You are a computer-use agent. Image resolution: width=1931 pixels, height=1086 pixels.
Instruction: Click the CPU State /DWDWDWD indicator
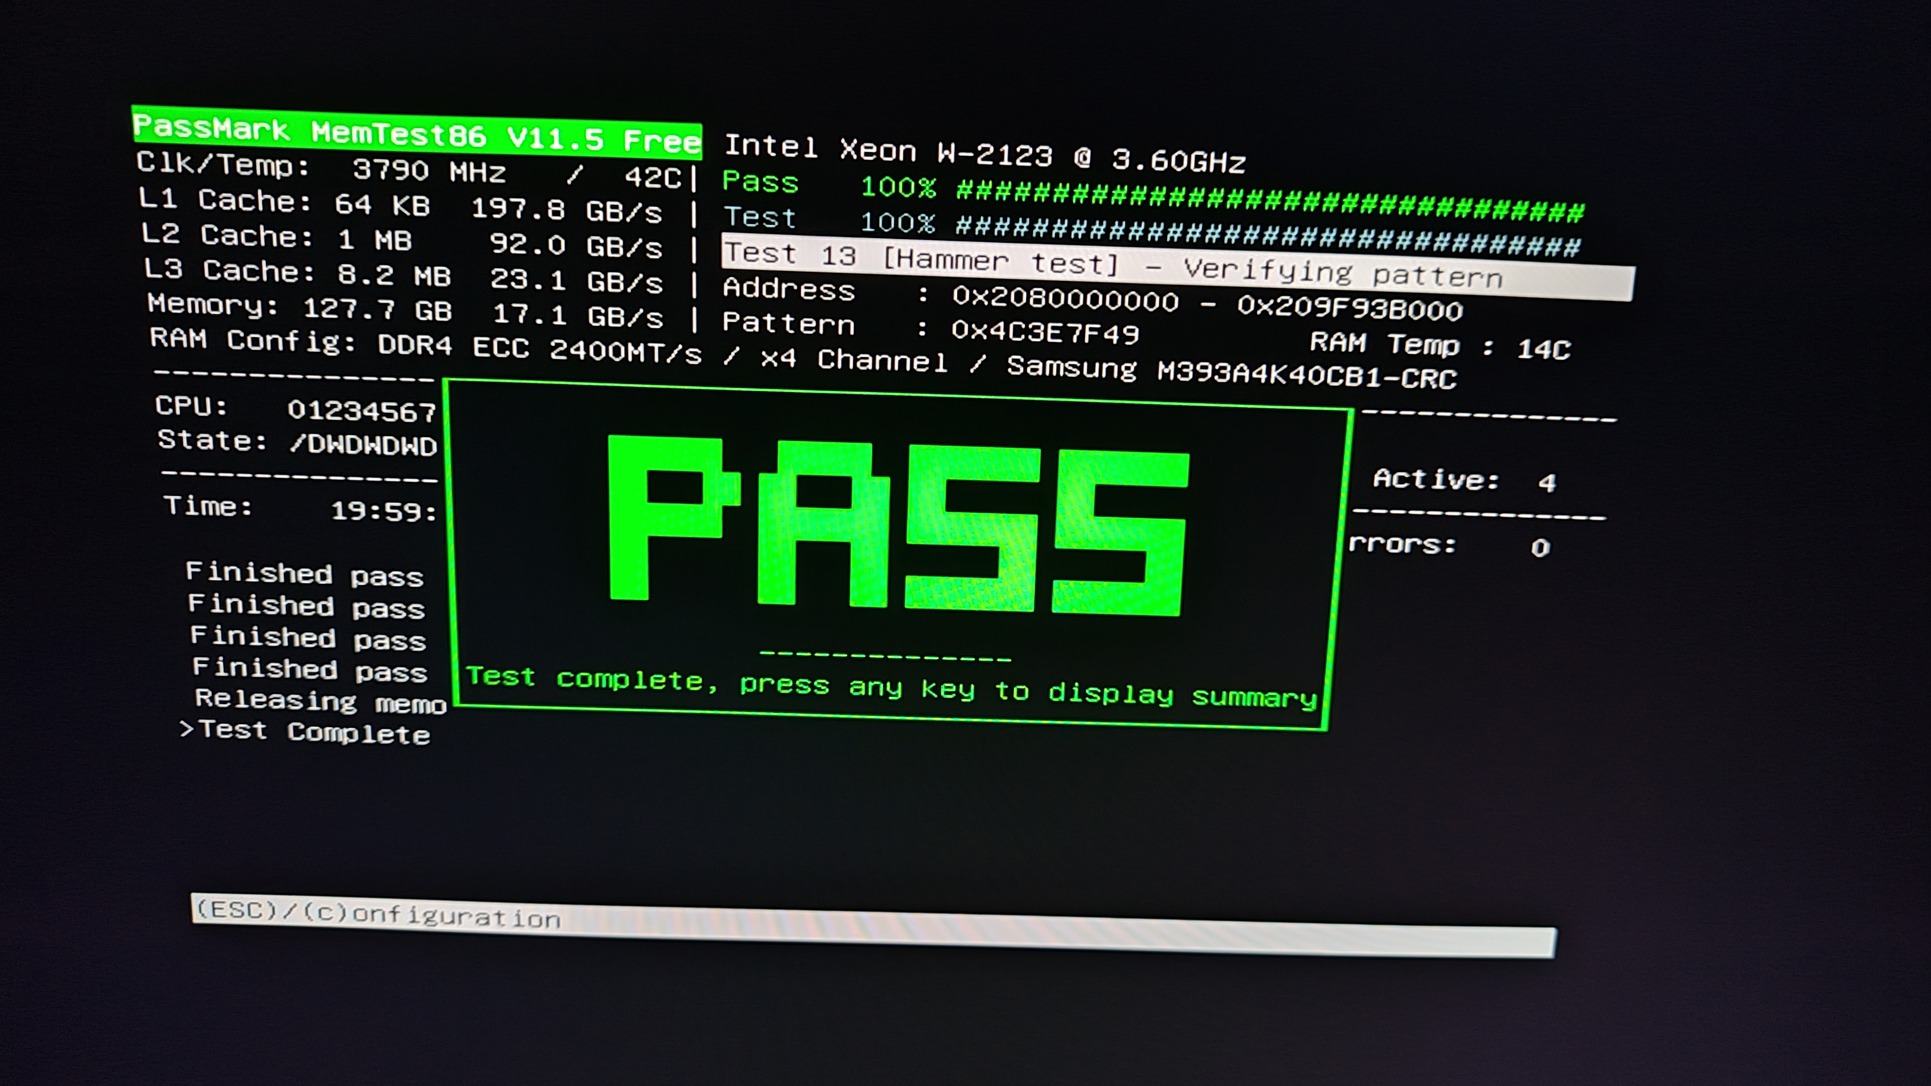tap(362, 445)
